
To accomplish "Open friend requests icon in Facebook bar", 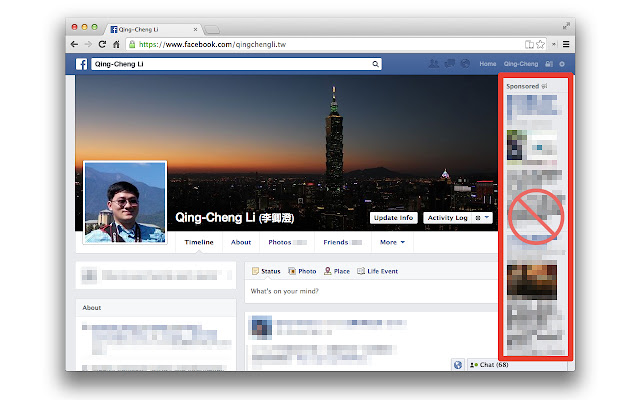I will pyautogui.click(x=433, y=64).
